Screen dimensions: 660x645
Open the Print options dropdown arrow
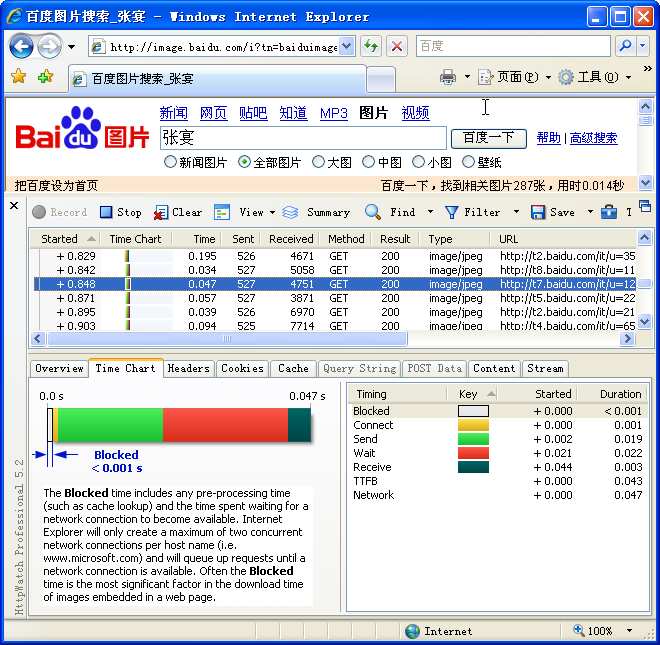click(467, 77)
